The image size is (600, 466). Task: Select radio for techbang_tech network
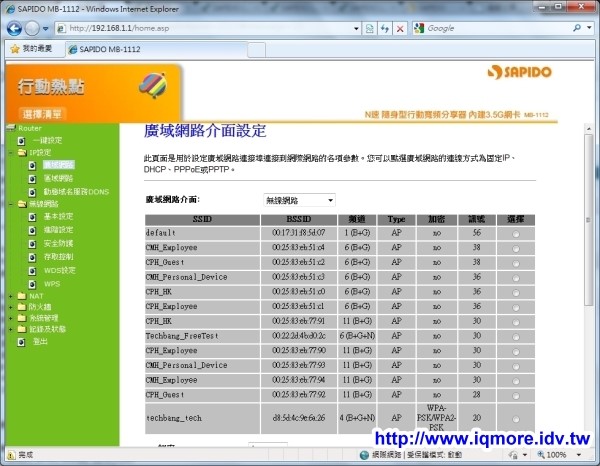516,419
